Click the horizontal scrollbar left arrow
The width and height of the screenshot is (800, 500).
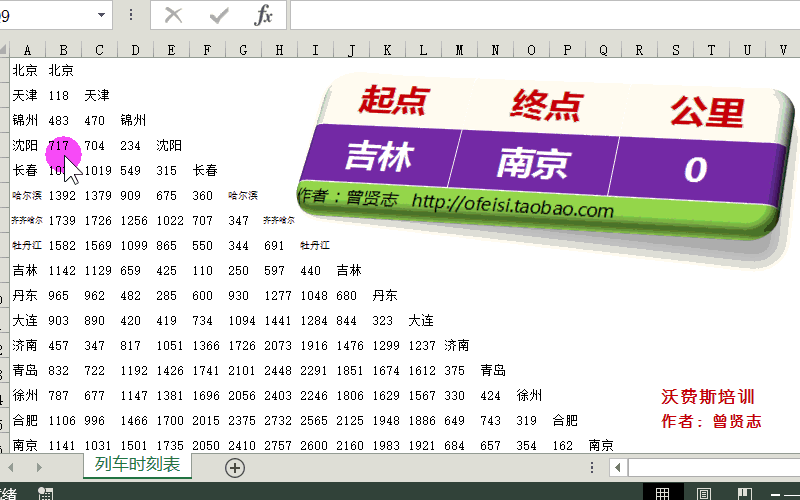coord(618,467)
